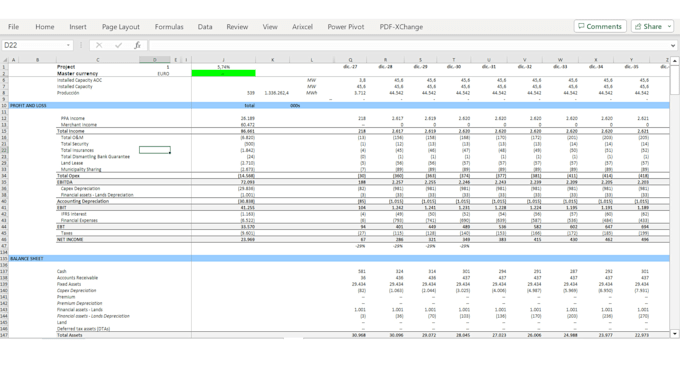Select row 10 header
This screenshot has height=383, width=680.
[x=4, y=105]
